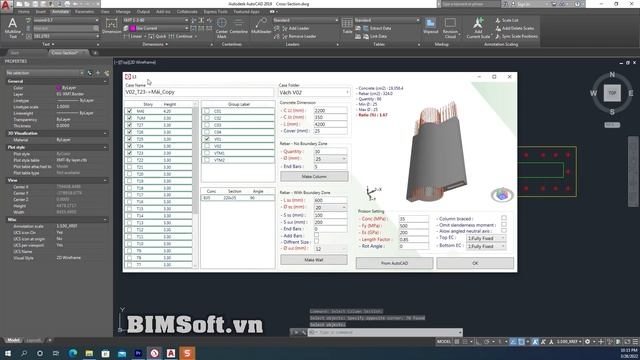Viewport: 640px width, 360px height.
Task: Click the Dimension tool in ribbon
Action: (111, 27)
